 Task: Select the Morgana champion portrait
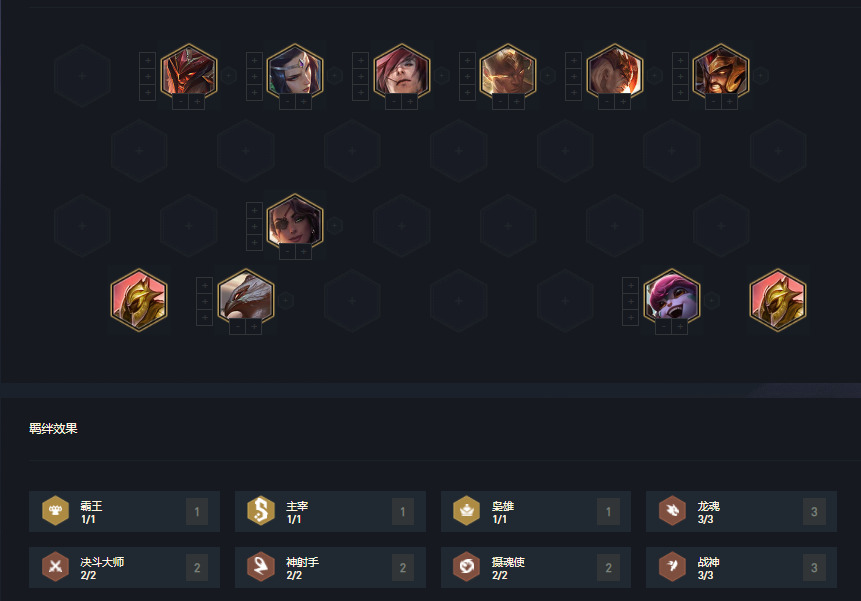coord(295,71)
